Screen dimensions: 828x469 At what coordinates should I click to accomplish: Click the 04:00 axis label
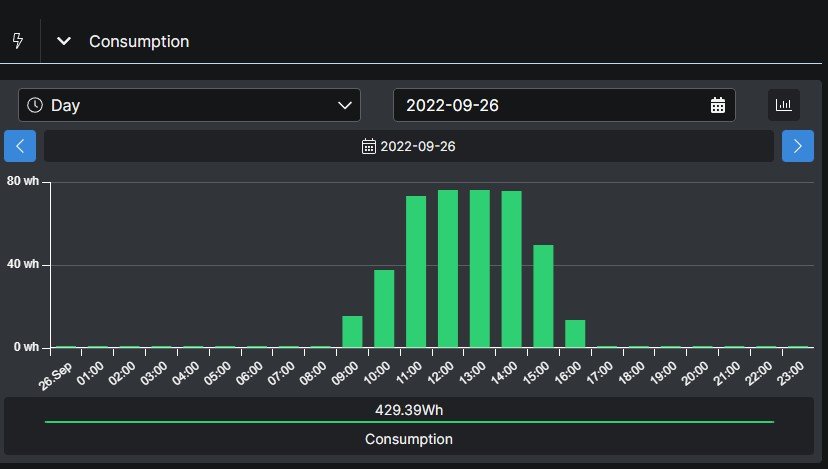tap(185, 373)
